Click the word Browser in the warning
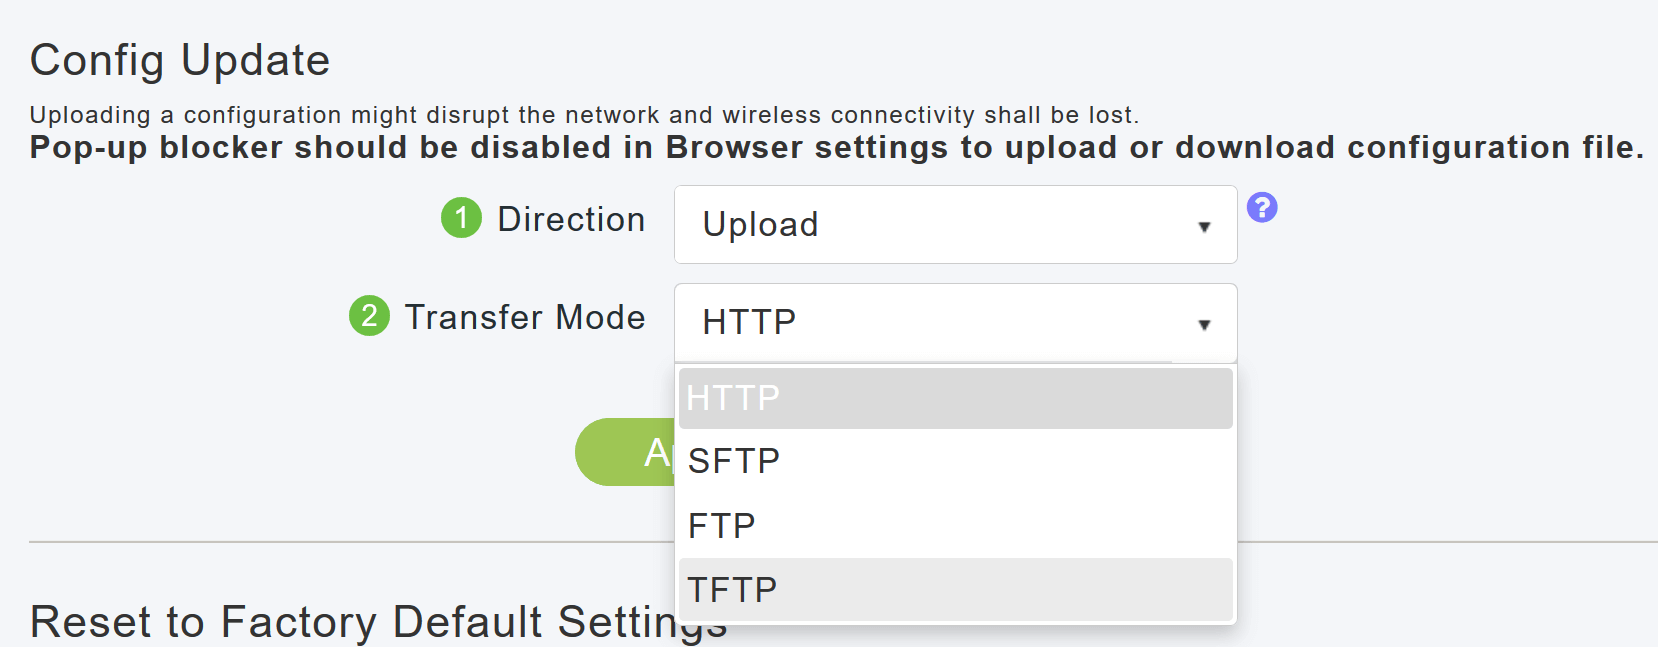Viewport: 1658px width, 647px height. [x=734, y=148]
